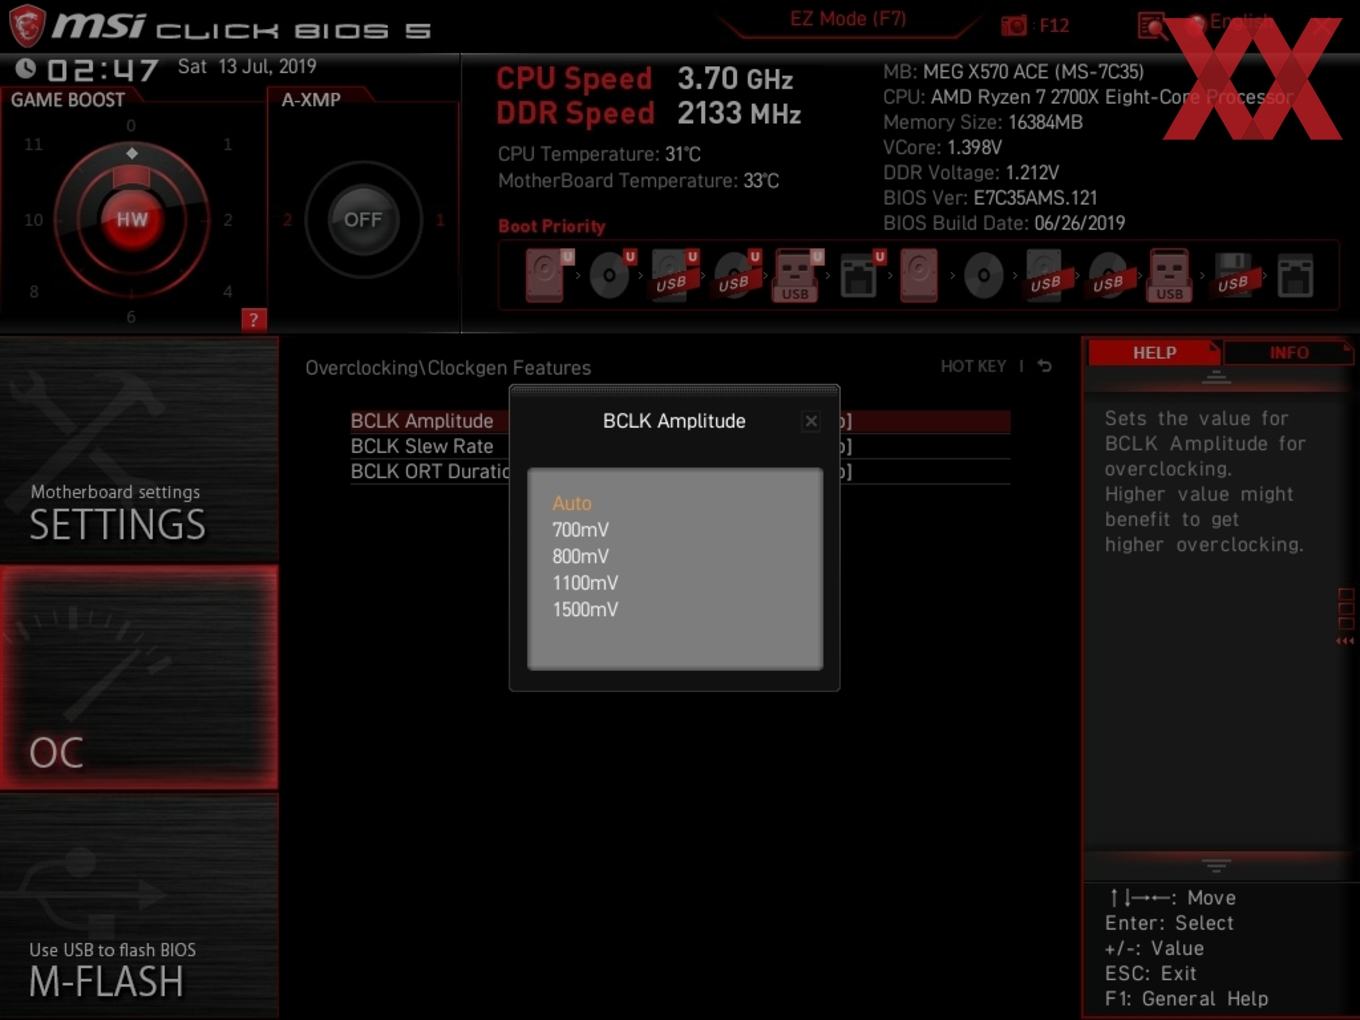The image size is (1360, 1020).
Task: Select the UEFI USB hard disk boot icon
Action: (x=673, y=275)
